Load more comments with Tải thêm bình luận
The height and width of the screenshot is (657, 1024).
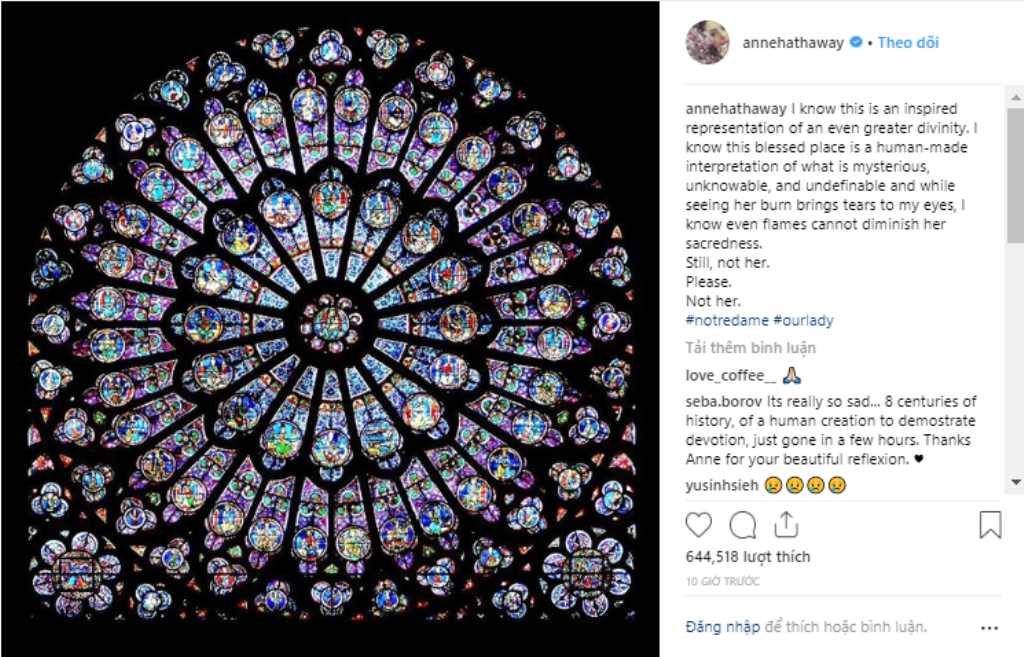[x=750, y=347]
